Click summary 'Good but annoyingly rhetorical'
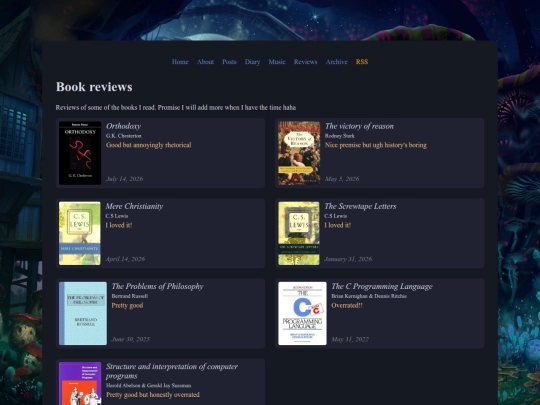The width and height of the screenshot is (540, 405). [x=148, y=145]
